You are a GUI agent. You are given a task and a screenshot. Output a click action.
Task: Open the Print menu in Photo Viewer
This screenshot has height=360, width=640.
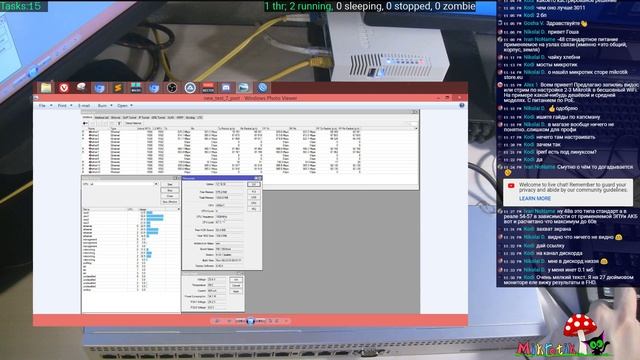[x=62, y=106]
